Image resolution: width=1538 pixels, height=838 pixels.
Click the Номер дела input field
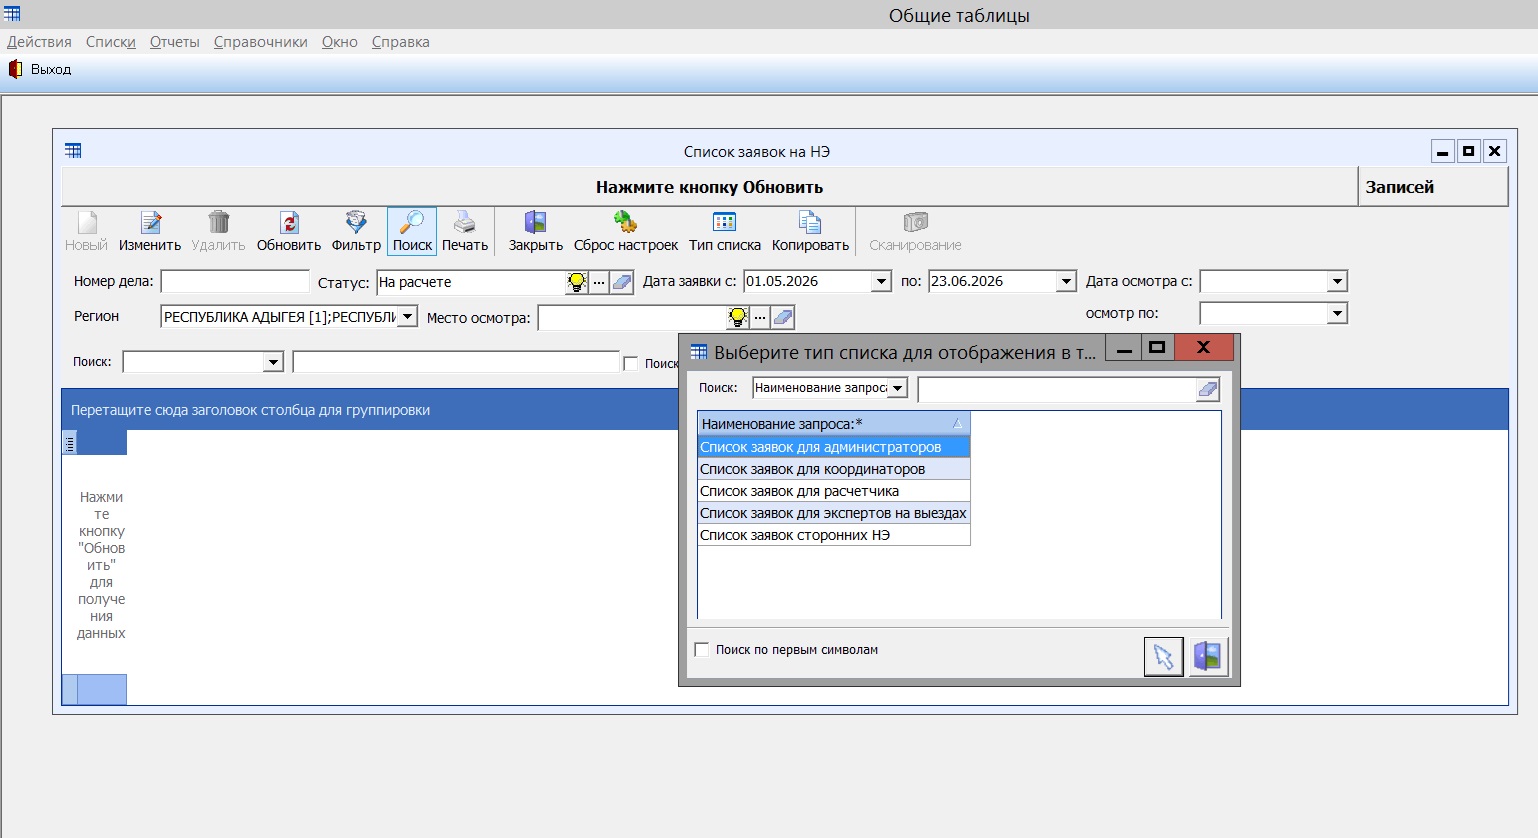tap(235, 282)
